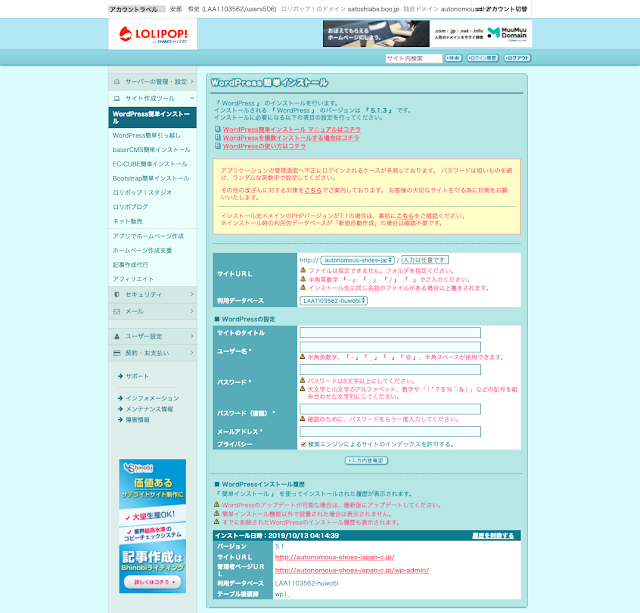Click the card icon beside 契約・お支払い
The height and width of the screenshot is (613, 640).
[117, 353]
